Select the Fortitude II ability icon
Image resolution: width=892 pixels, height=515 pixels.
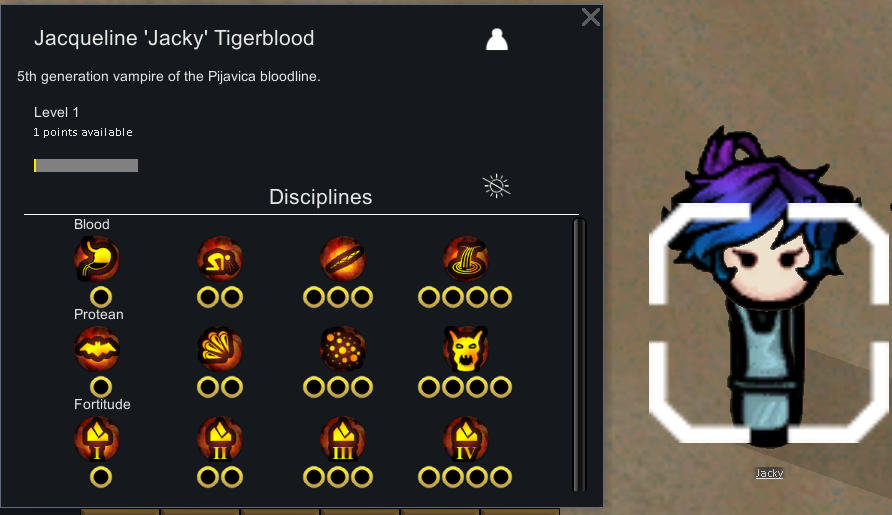click(x=220, y=439)
